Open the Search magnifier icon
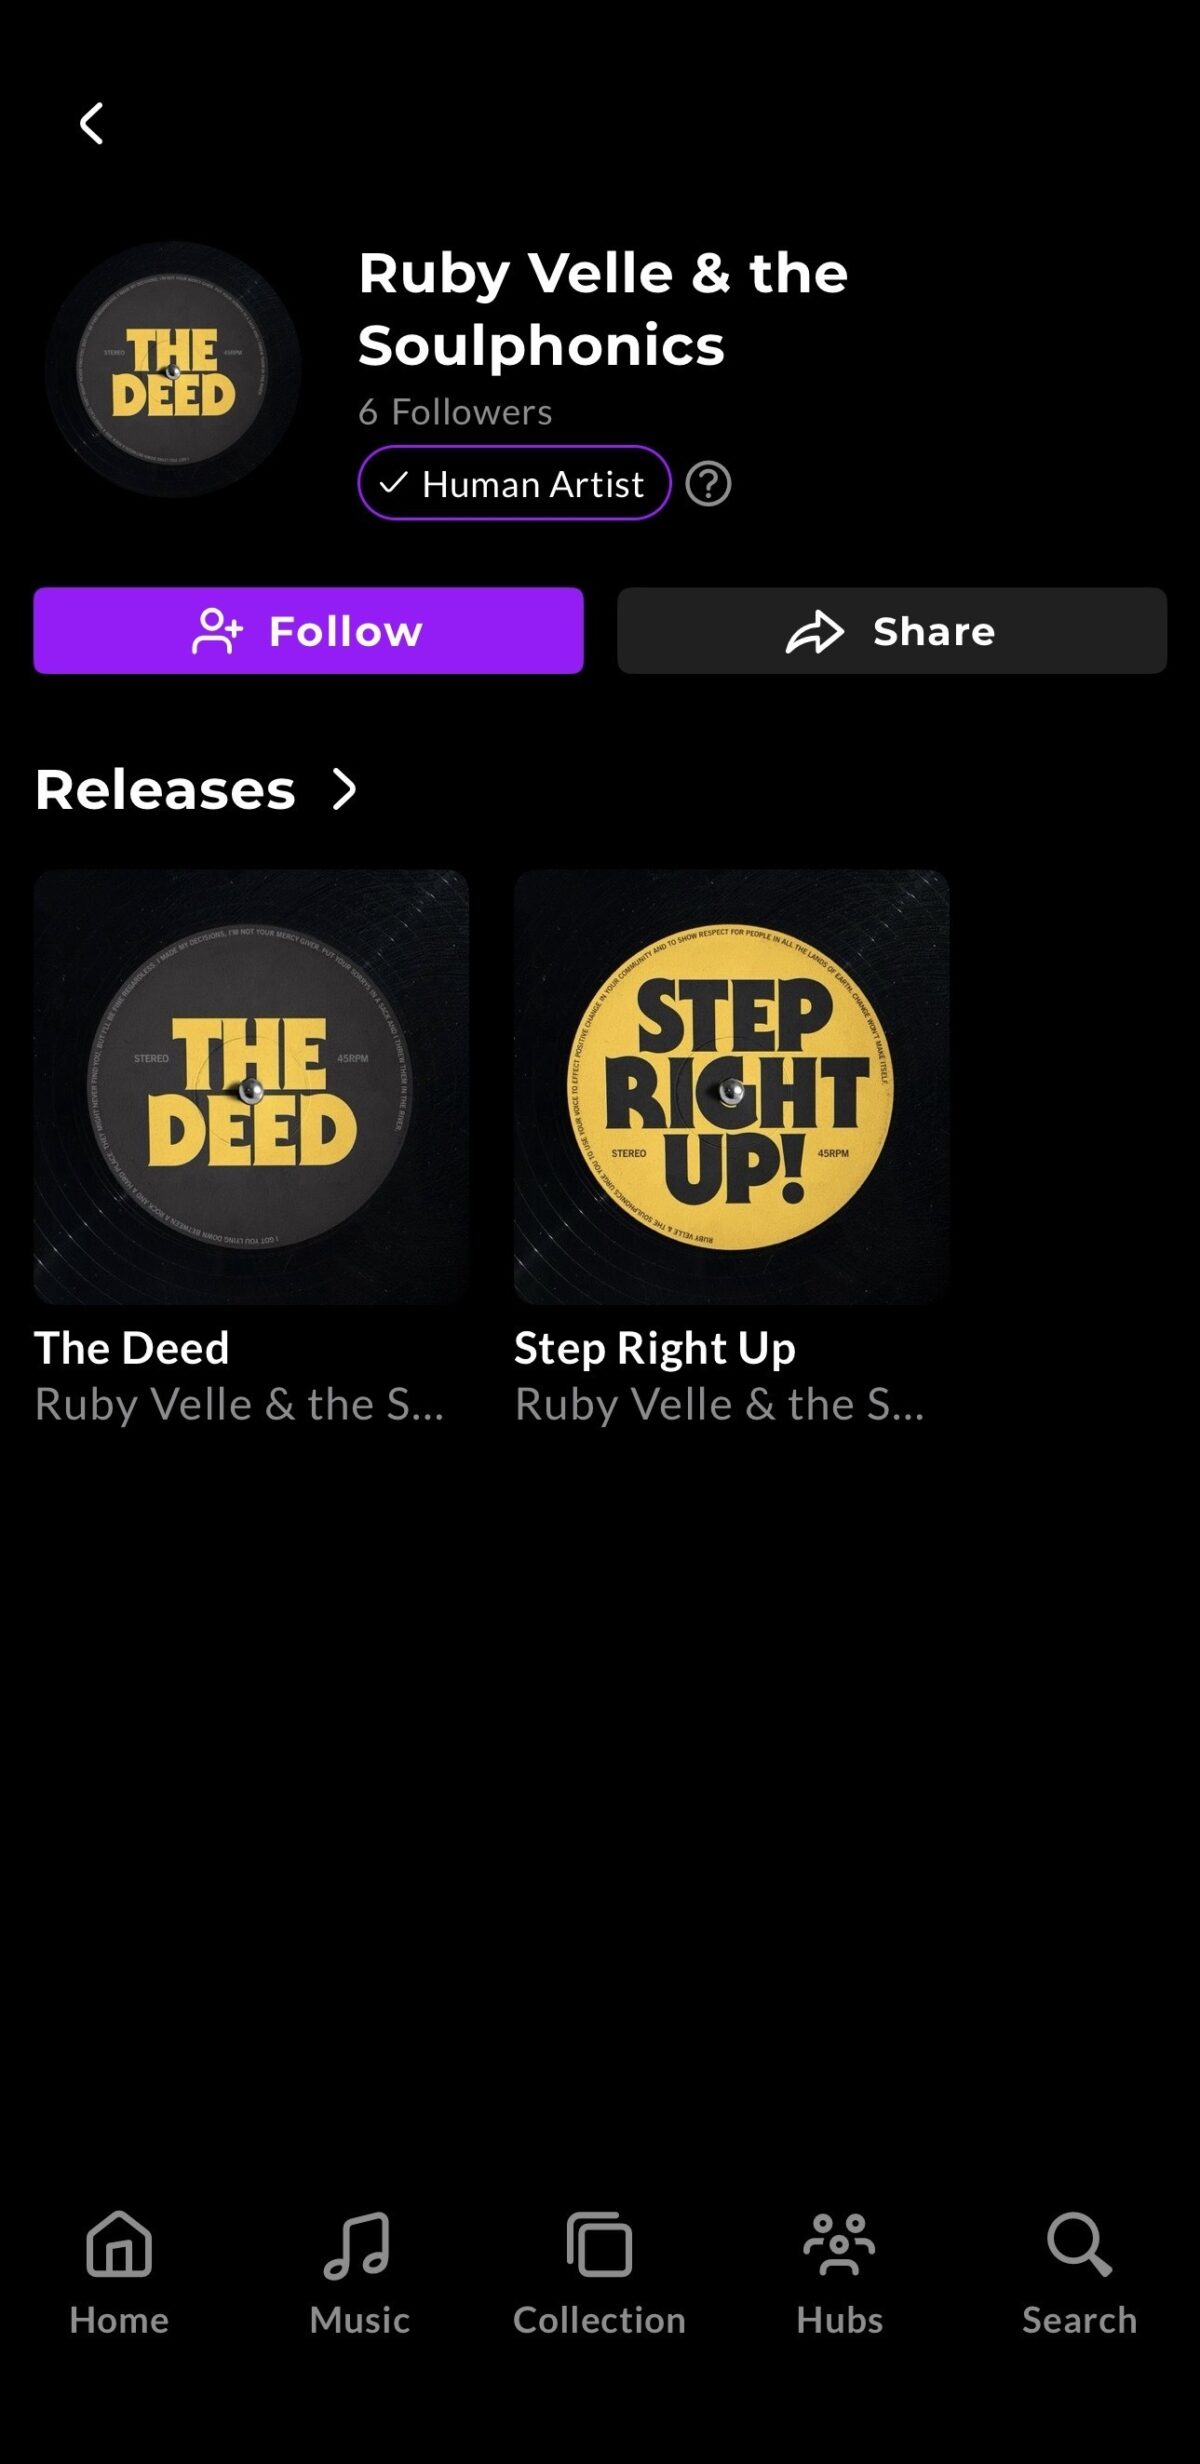 [1079, 2243]
